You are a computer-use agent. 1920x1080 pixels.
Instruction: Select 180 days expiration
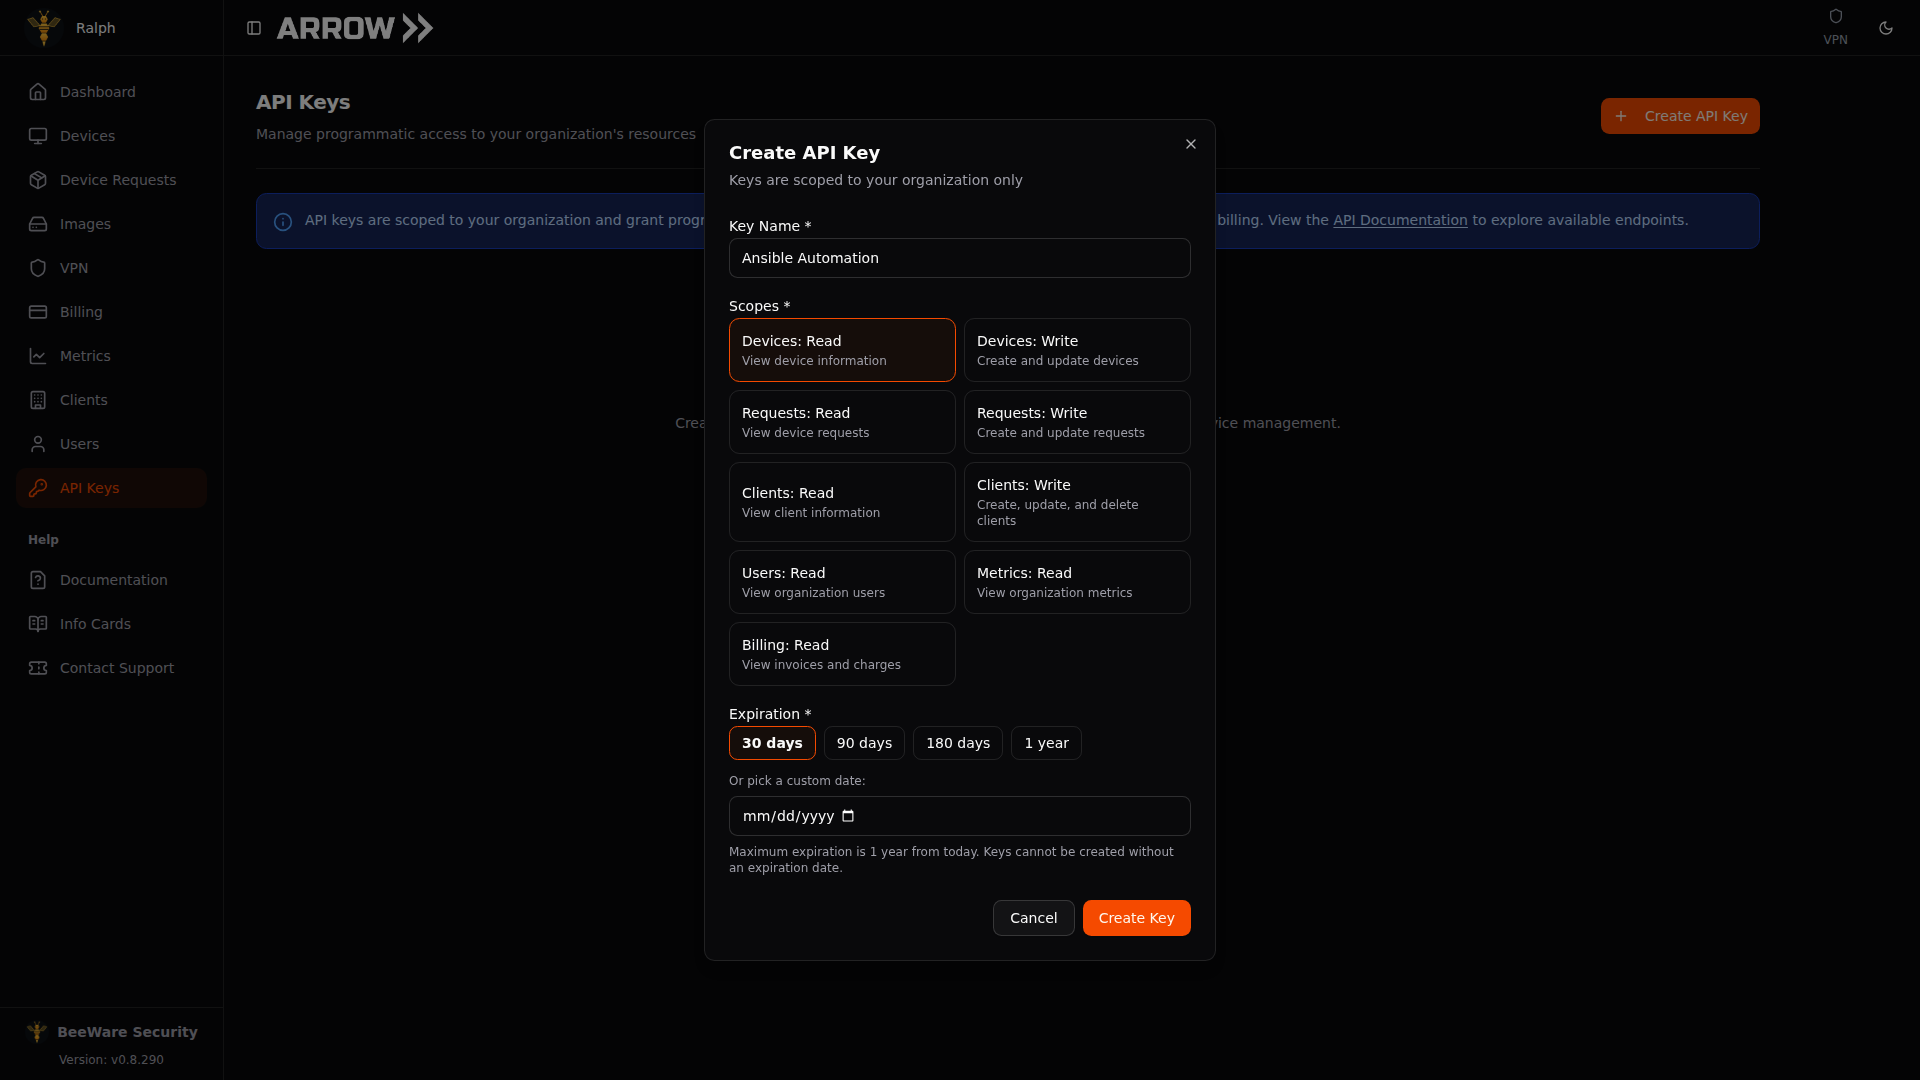click(x=958, y=743)
